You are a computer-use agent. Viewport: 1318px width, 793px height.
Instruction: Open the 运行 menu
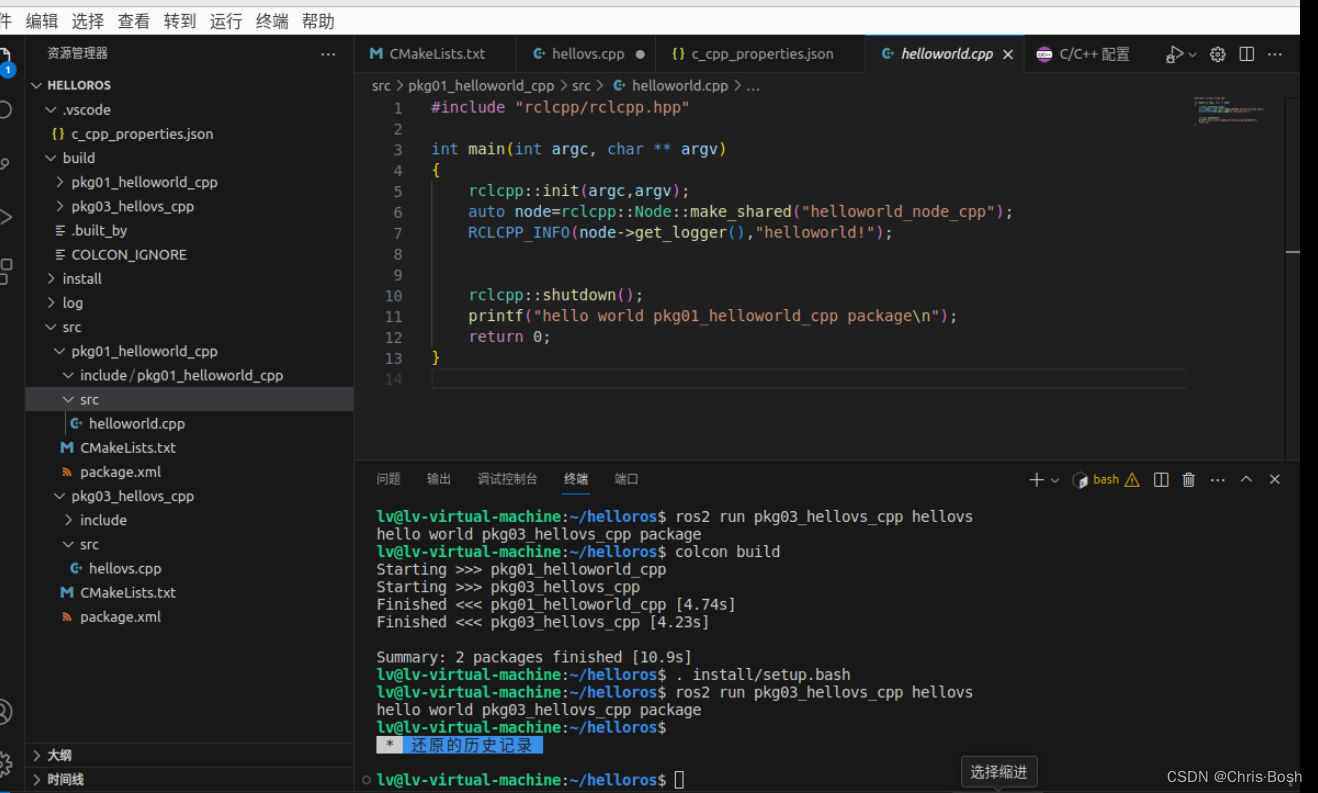pos(226,21)
